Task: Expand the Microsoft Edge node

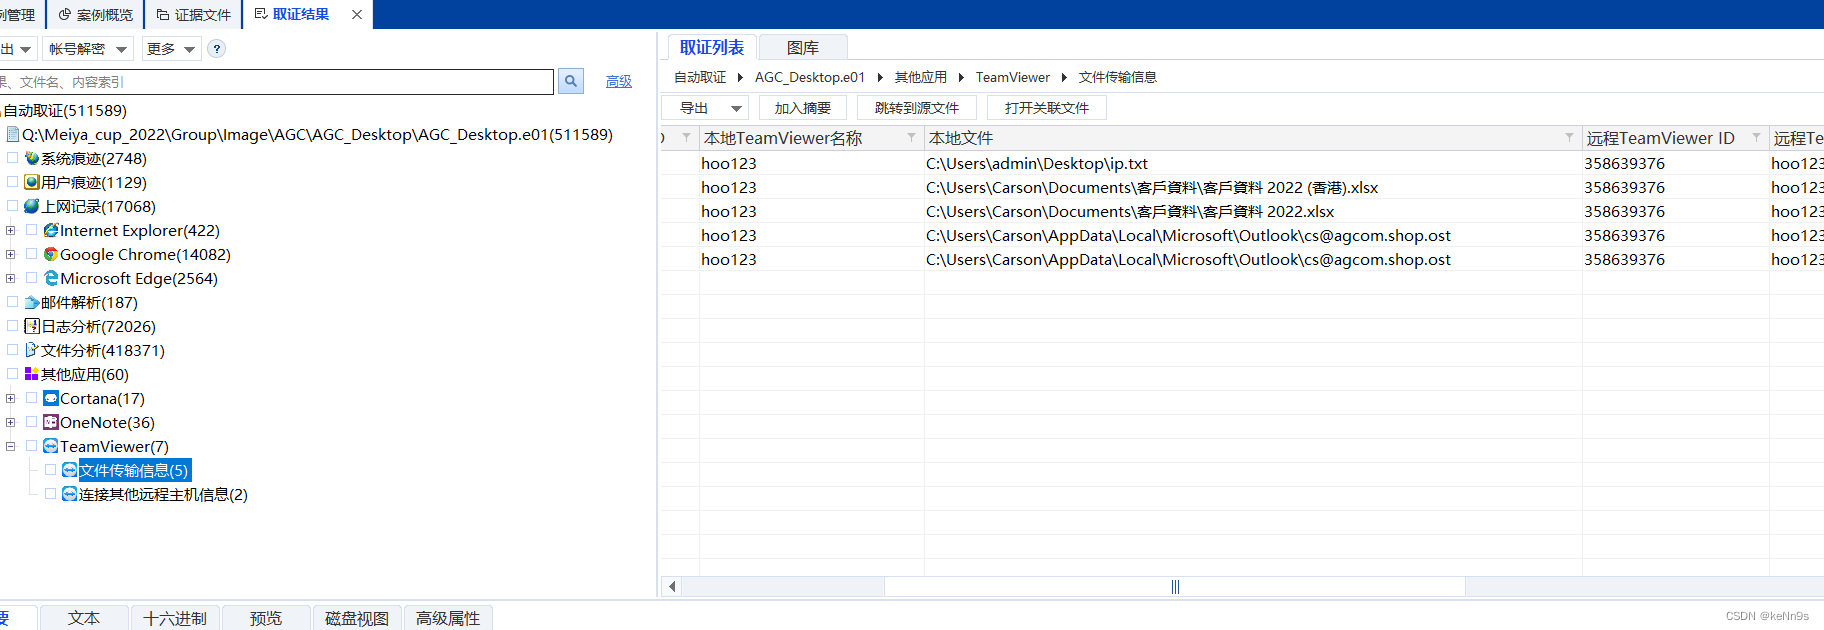Action: pos(11,278)
